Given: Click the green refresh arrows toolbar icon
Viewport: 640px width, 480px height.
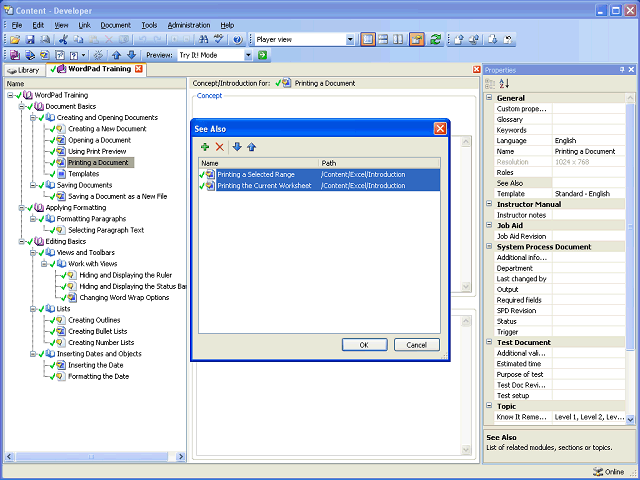Looking at the screenshot, I should pos(436,40).
